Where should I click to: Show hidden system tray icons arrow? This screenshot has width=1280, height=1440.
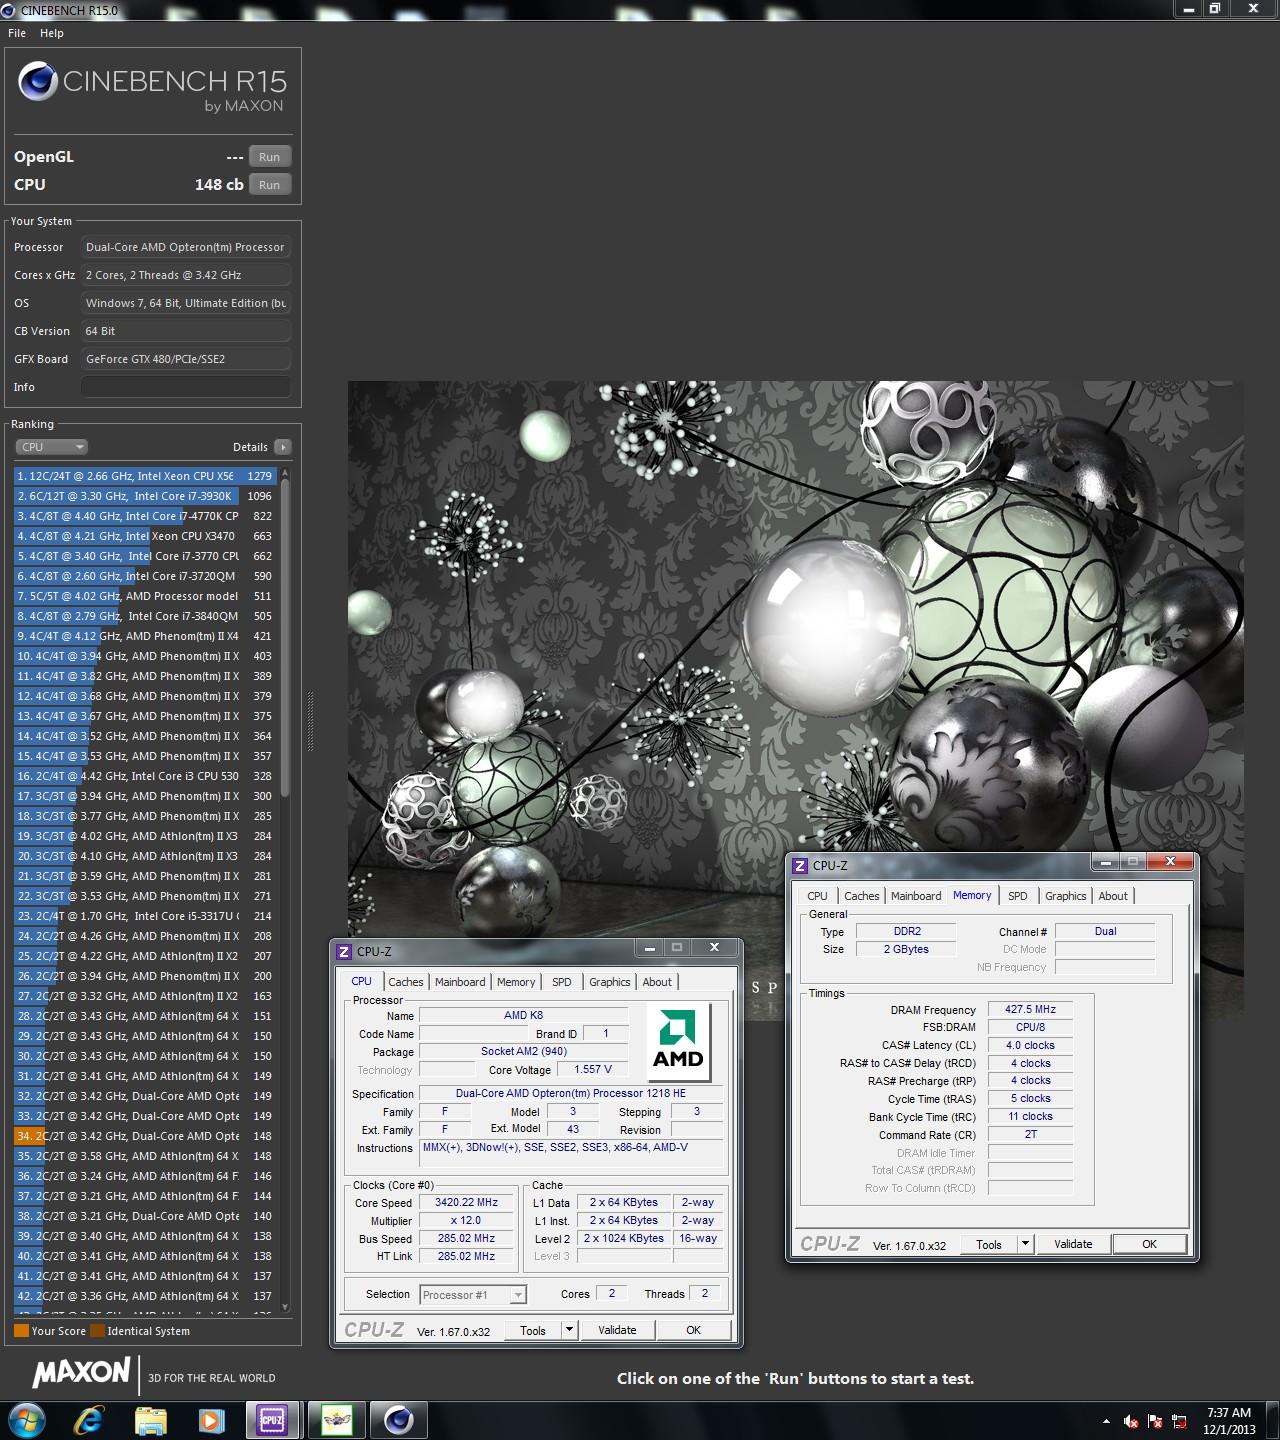[x=1106, y=1421]
